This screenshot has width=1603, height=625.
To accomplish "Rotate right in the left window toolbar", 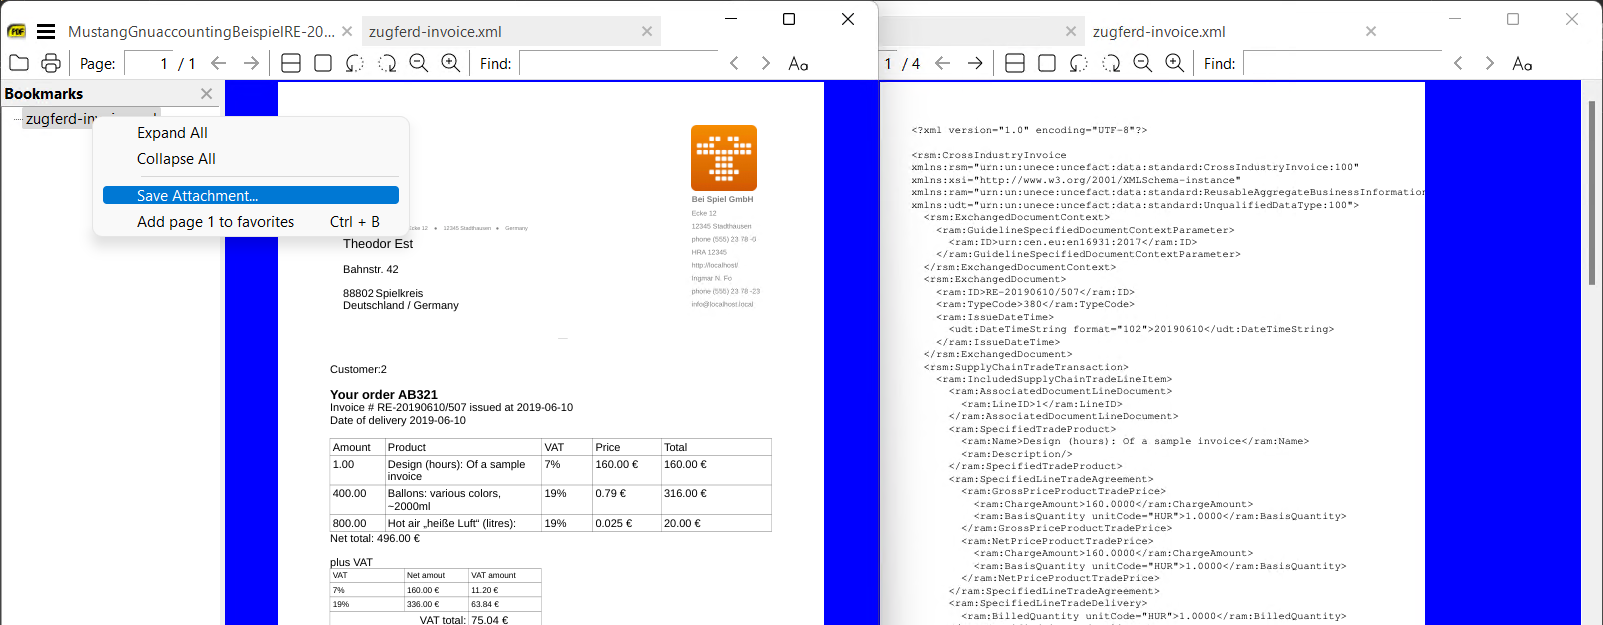I will (x=387, y=63).
